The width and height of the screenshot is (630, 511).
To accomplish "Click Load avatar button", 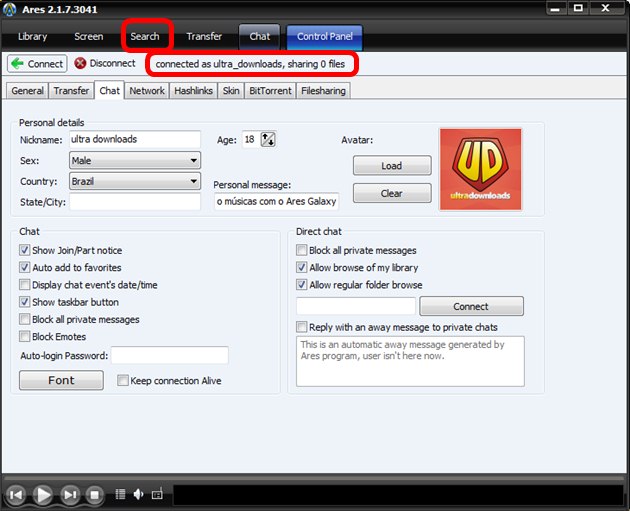I will click(392, 166).
